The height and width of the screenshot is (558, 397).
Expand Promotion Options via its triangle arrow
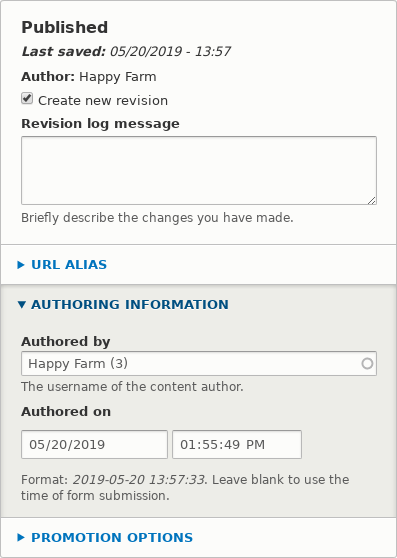[21, 537]
